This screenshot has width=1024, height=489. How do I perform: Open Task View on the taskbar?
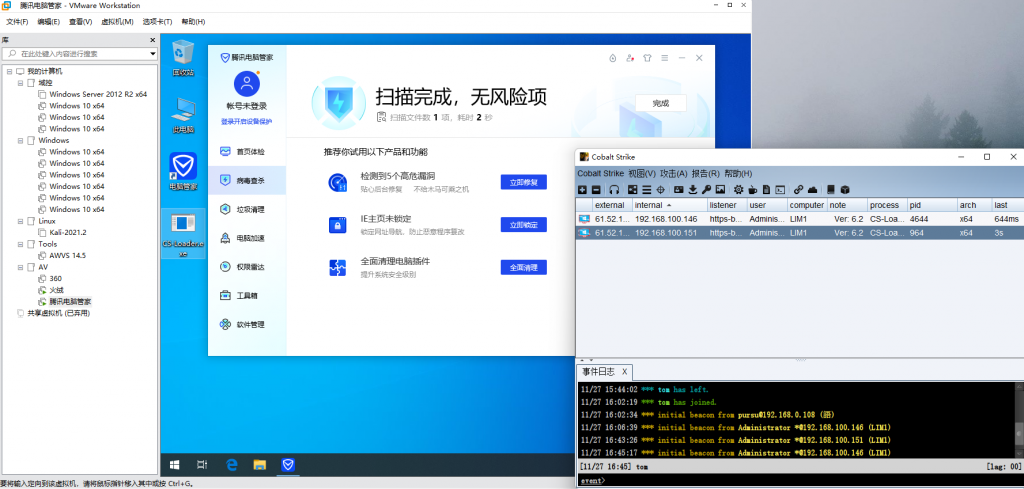(202, 465)
